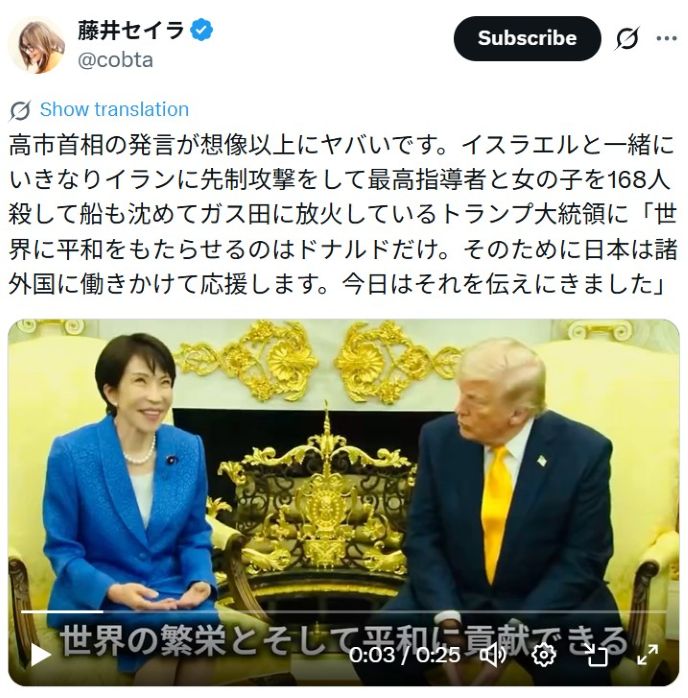Image resolution: width=688 pixels, height=698 pixels.
Task: Visit the @cobta handle link
Action: 115,60
